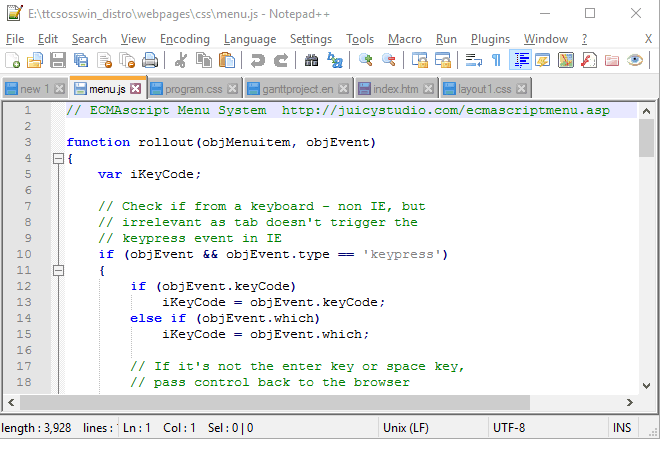Click the Print toolbar icon
This screenshot has width=660, height=469.
point(150,61)
